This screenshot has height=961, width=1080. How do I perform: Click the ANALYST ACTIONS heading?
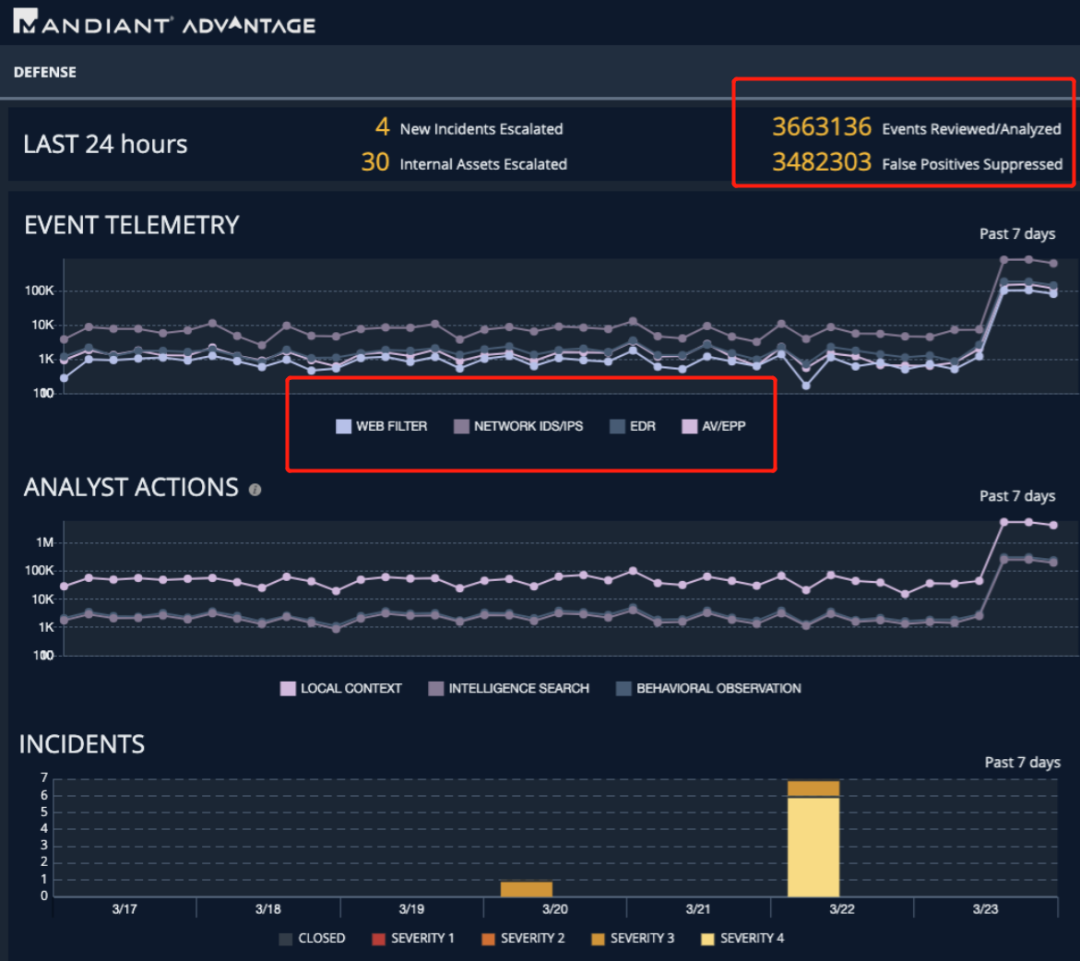pos(131,487)
